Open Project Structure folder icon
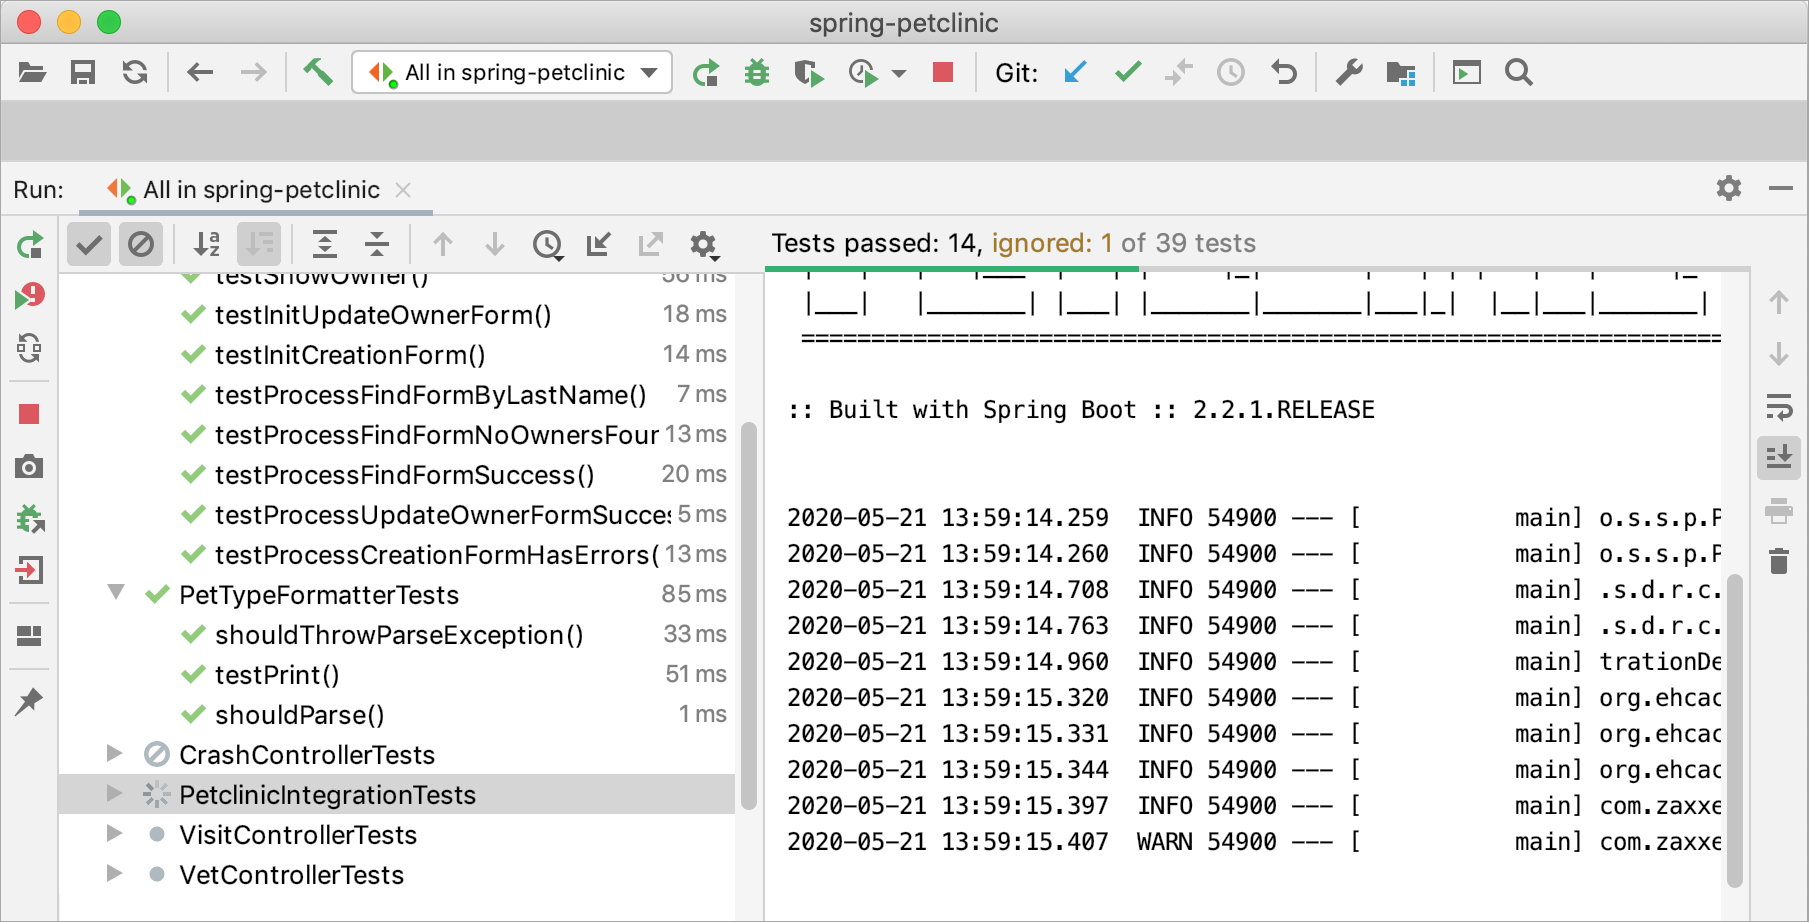 [1401, 72]
